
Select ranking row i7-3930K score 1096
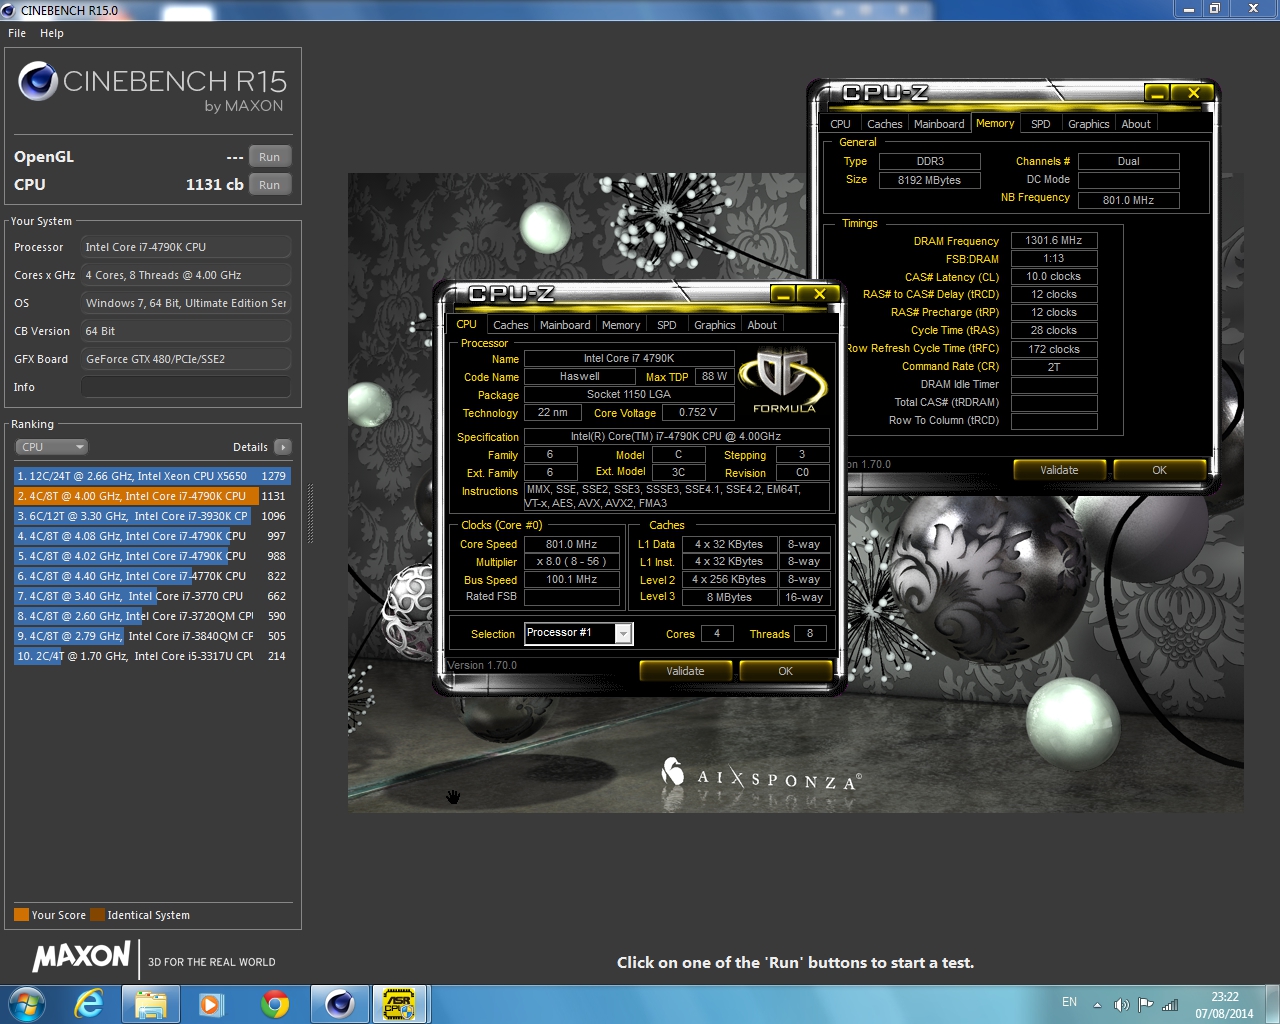coord(152,516)
